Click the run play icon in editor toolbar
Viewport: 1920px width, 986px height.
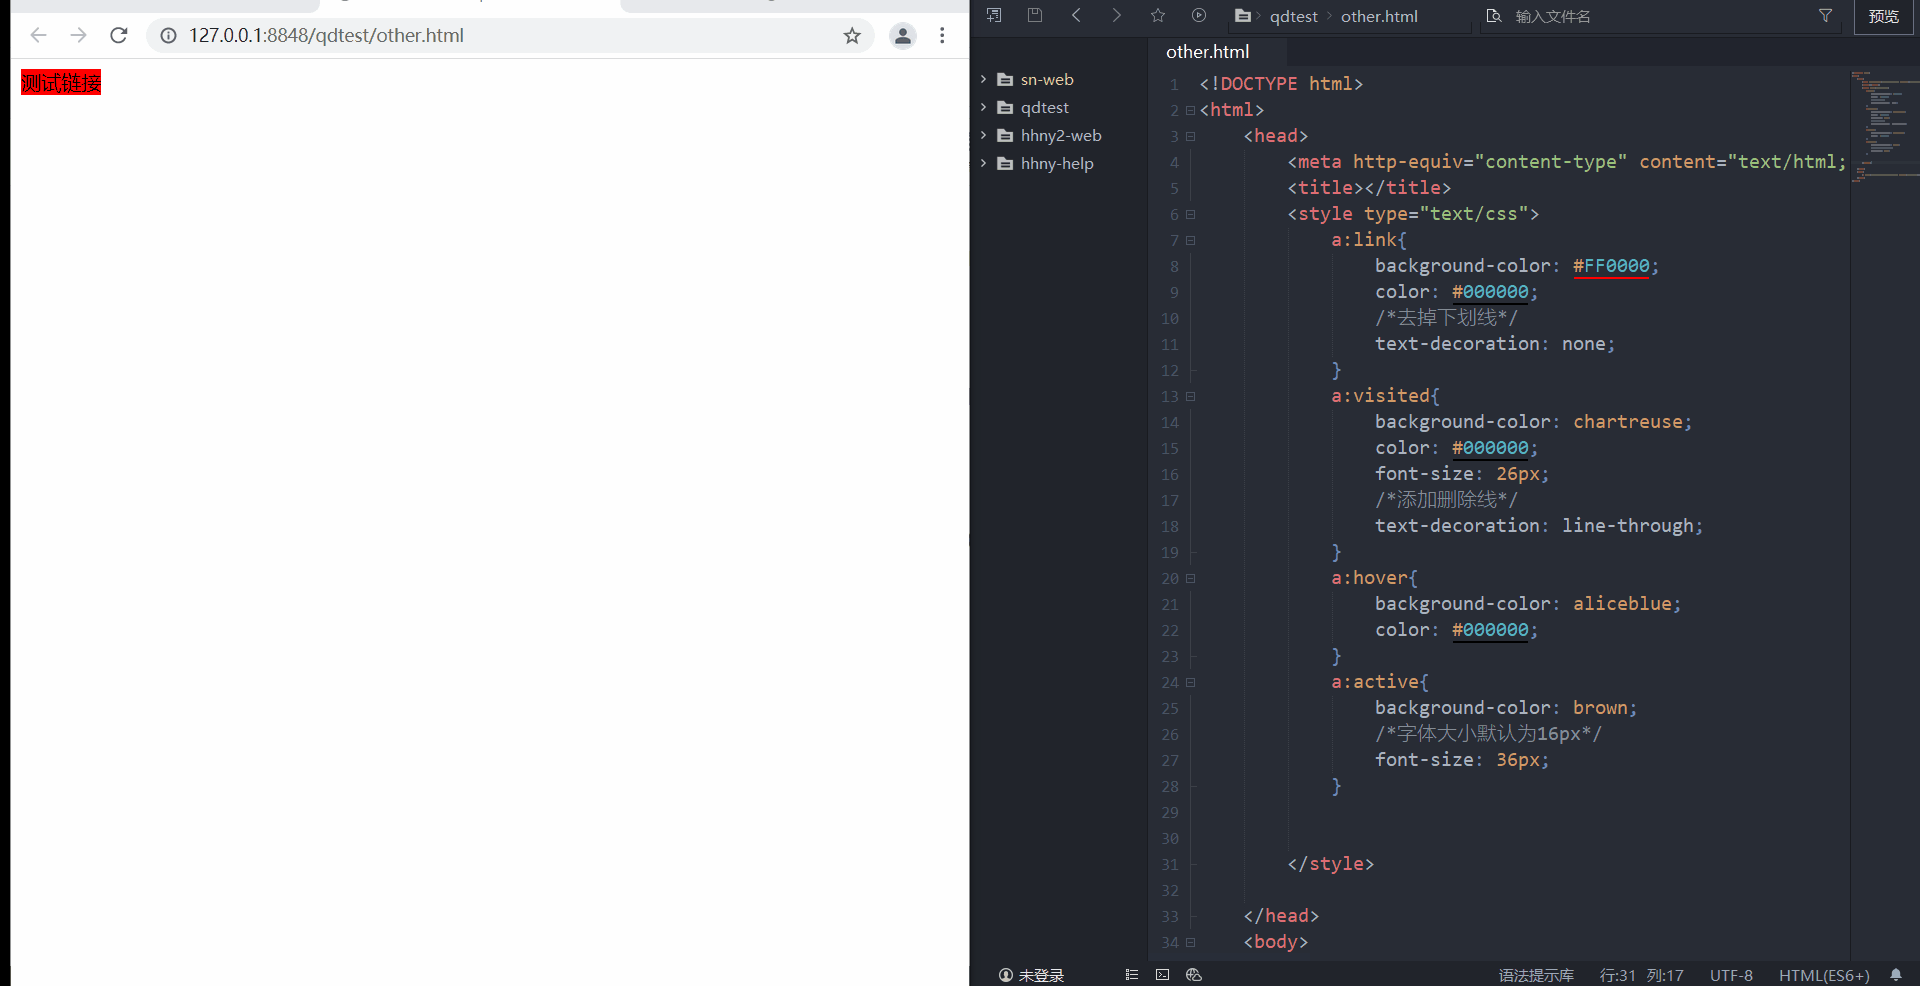click(x=1199, y=15)
